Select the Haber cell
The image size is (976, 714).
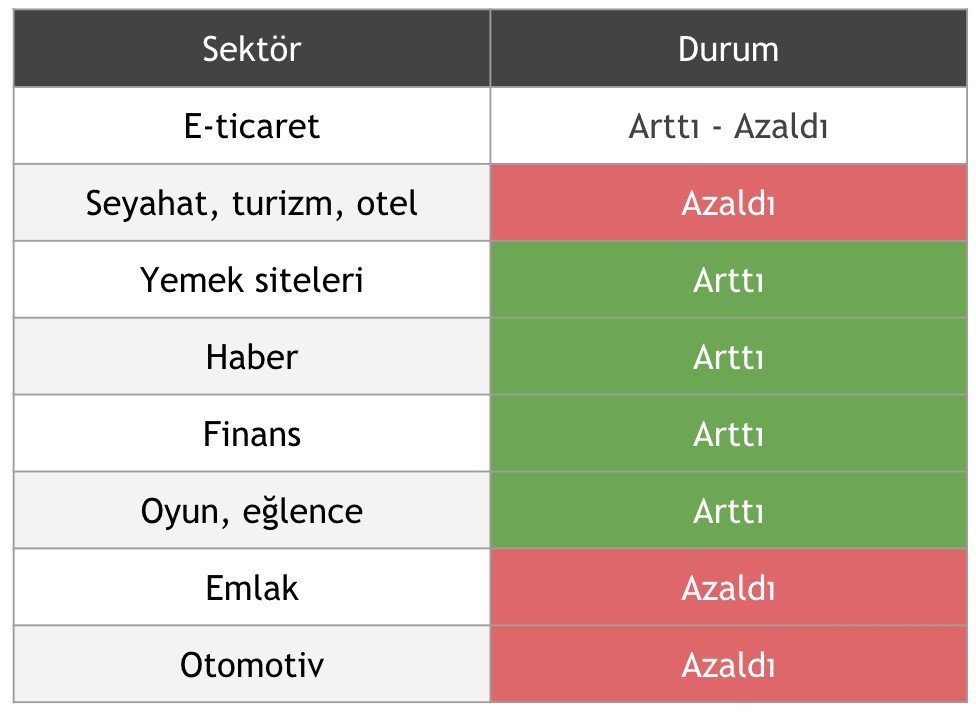252,357
